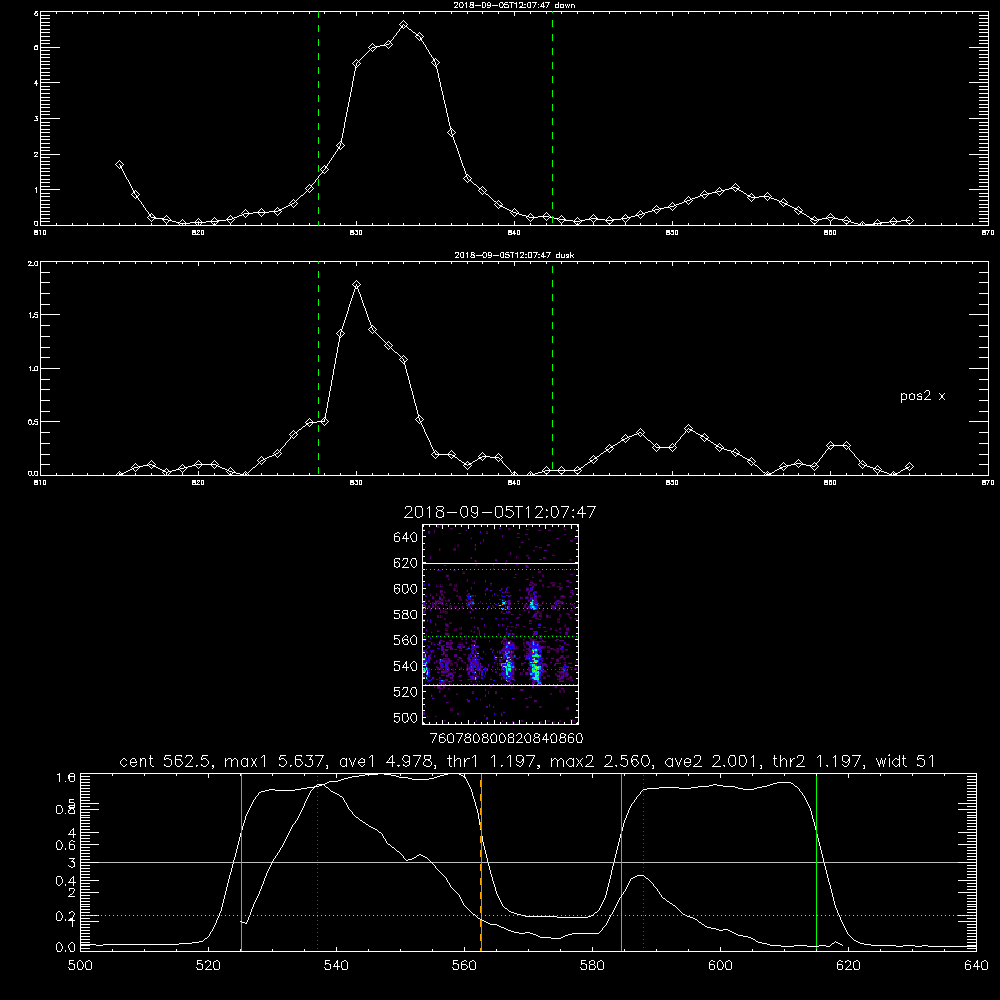Click the '2018-09-05T12:07:47 dusk' plot title

pyautogui.click(x=514, y=255)
